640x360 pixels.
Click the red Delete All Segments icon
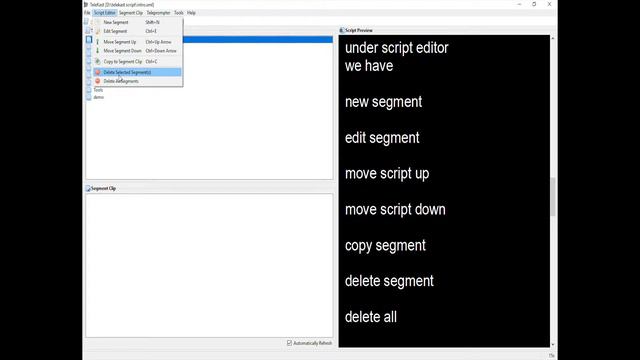tap(98, 81)
